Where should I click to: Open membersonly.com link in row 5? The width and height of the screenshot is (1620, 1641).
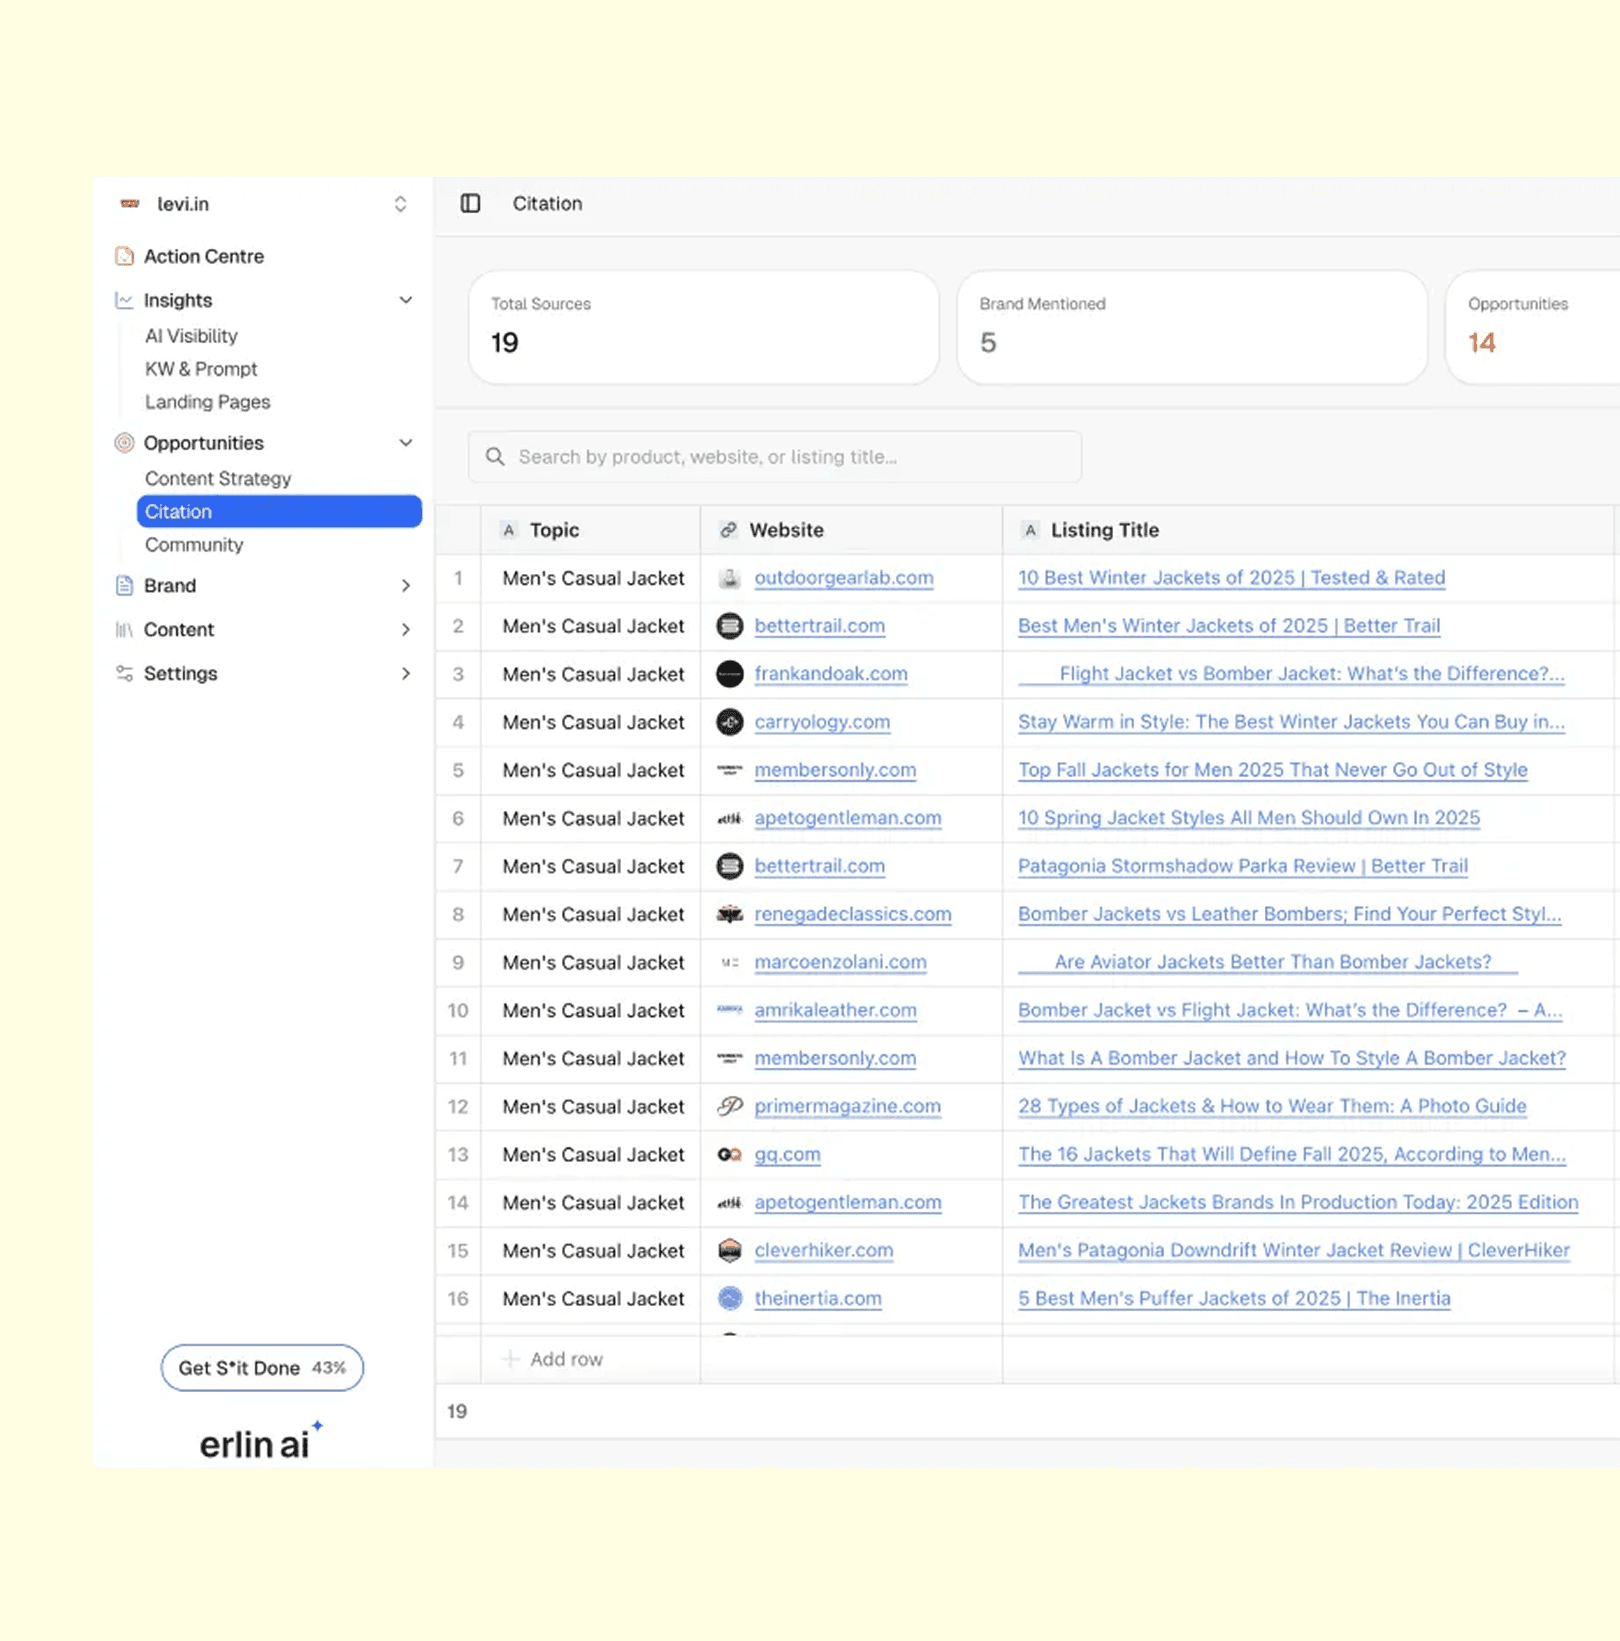click(835, 770)
